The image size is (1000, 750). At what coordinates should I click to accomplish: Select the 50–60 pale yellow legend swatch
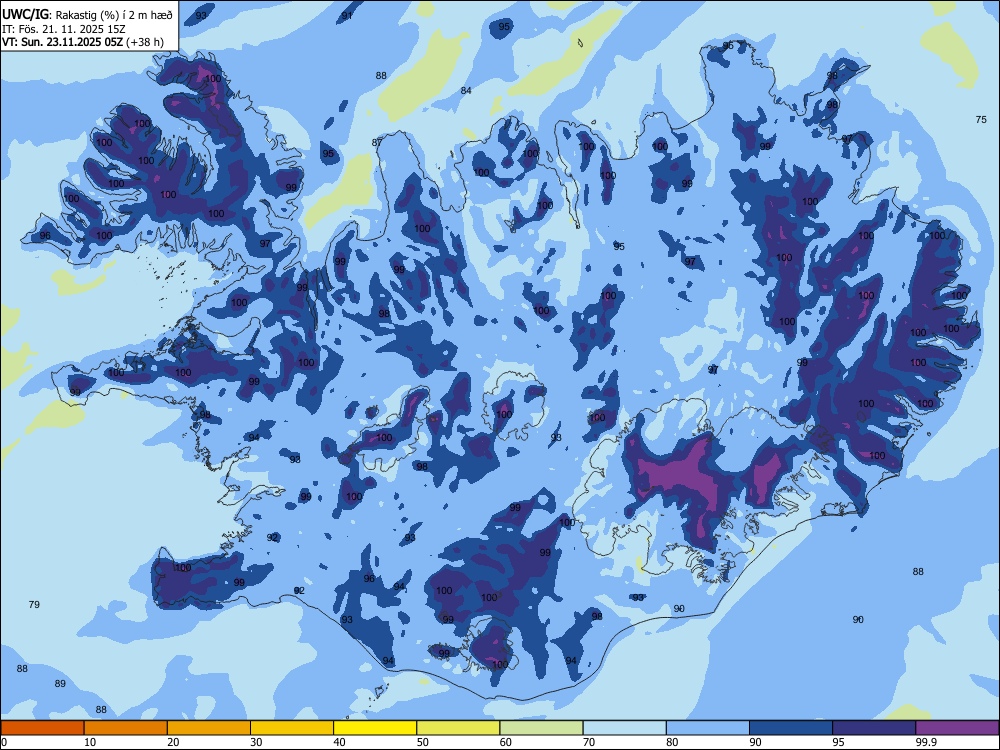click(458, 728)
